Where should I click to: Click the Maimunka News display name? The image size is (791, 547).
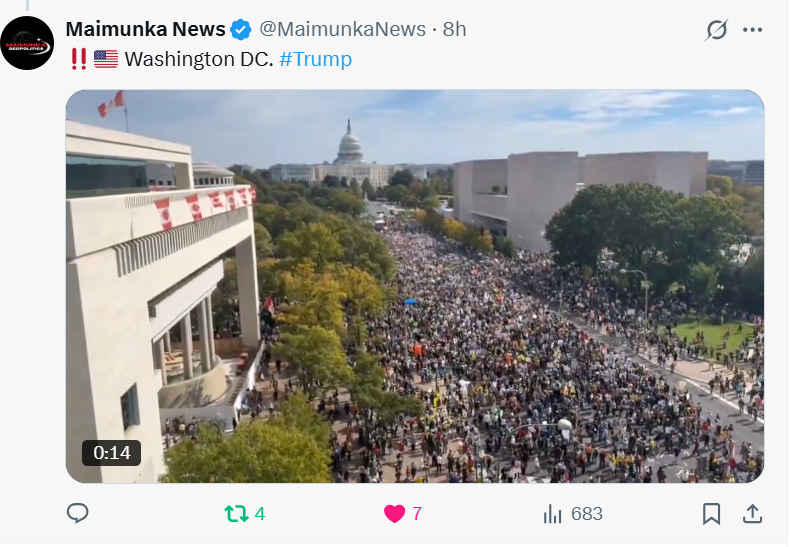[x=145, y=29]
